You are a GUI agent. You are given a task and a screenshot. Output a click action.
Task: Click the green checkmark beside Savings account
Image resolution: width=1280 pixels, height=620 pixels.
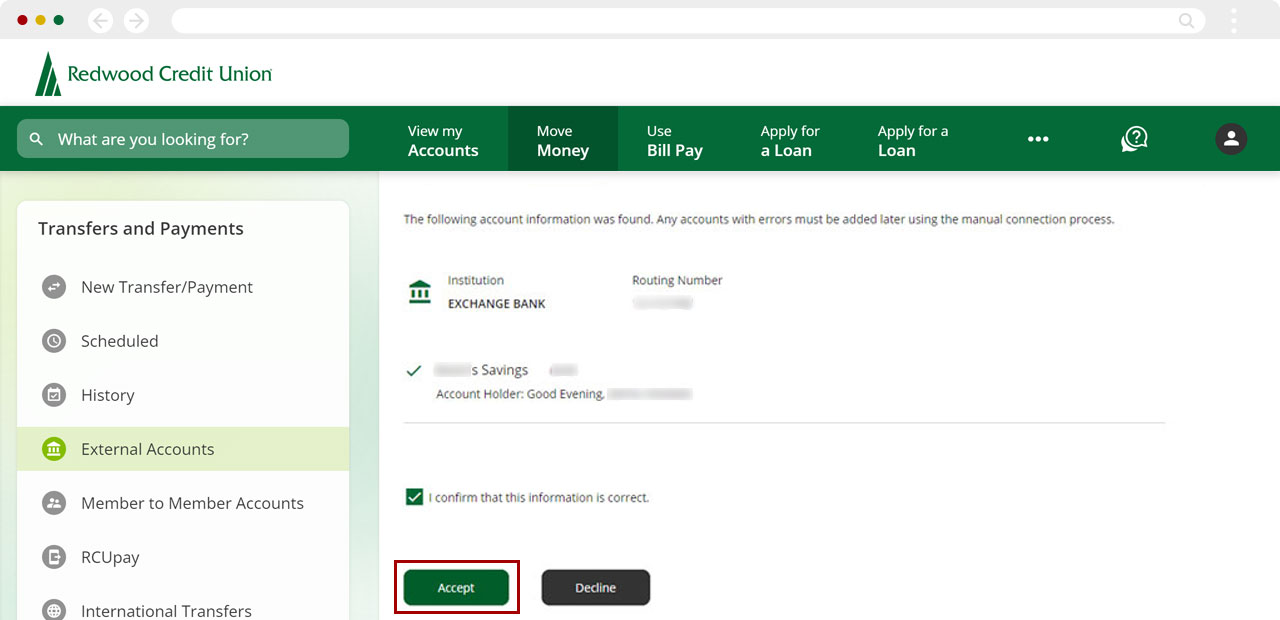click(413, 371)
